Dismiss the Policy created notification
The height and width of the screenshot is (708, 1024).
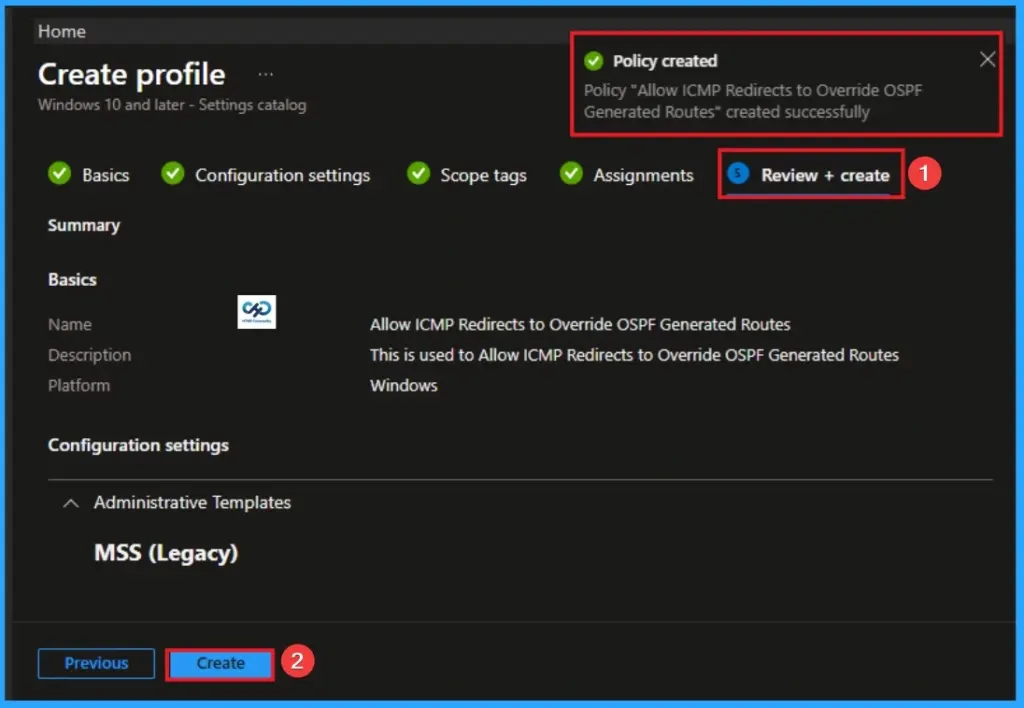(x=987, y=59)
